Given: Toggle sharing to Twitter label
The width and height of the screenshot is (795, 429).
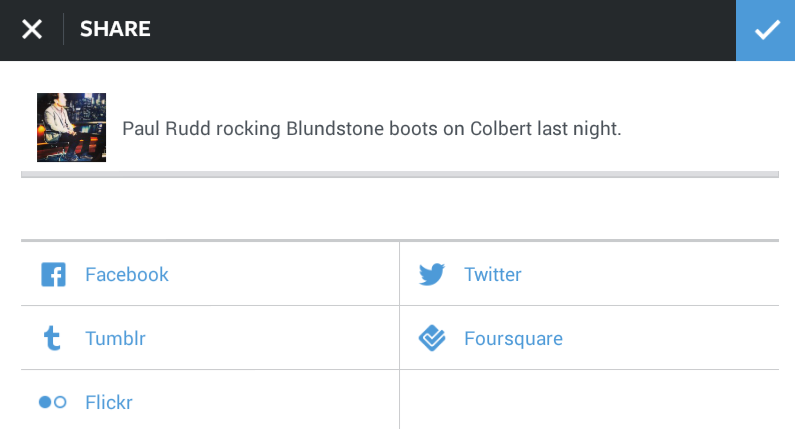Looking at the screenshot, I should (493, 274).
